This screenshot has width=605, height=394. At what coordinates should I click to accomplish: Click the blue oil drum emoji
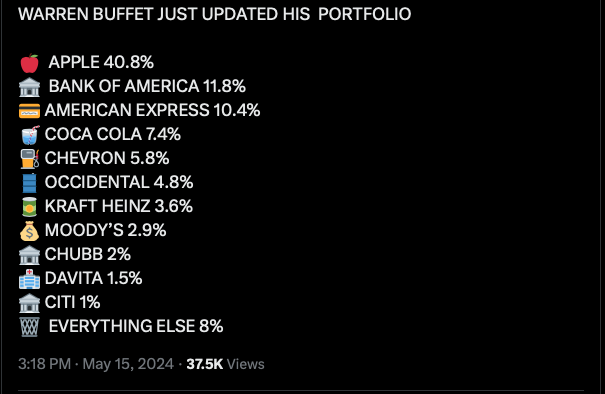click(29, 183)
